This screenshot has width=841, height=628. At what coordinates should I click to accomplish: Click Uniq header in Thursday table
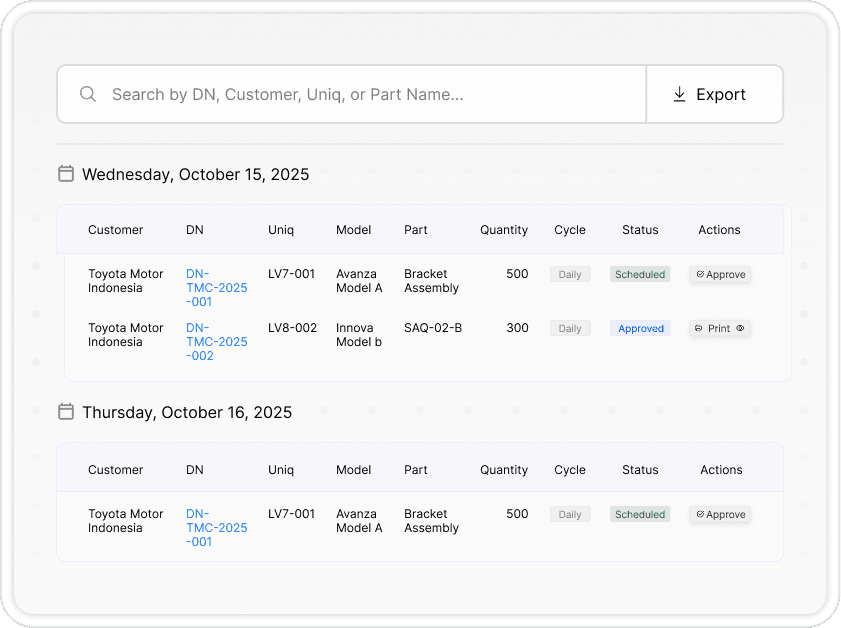(x=281, y=470)
